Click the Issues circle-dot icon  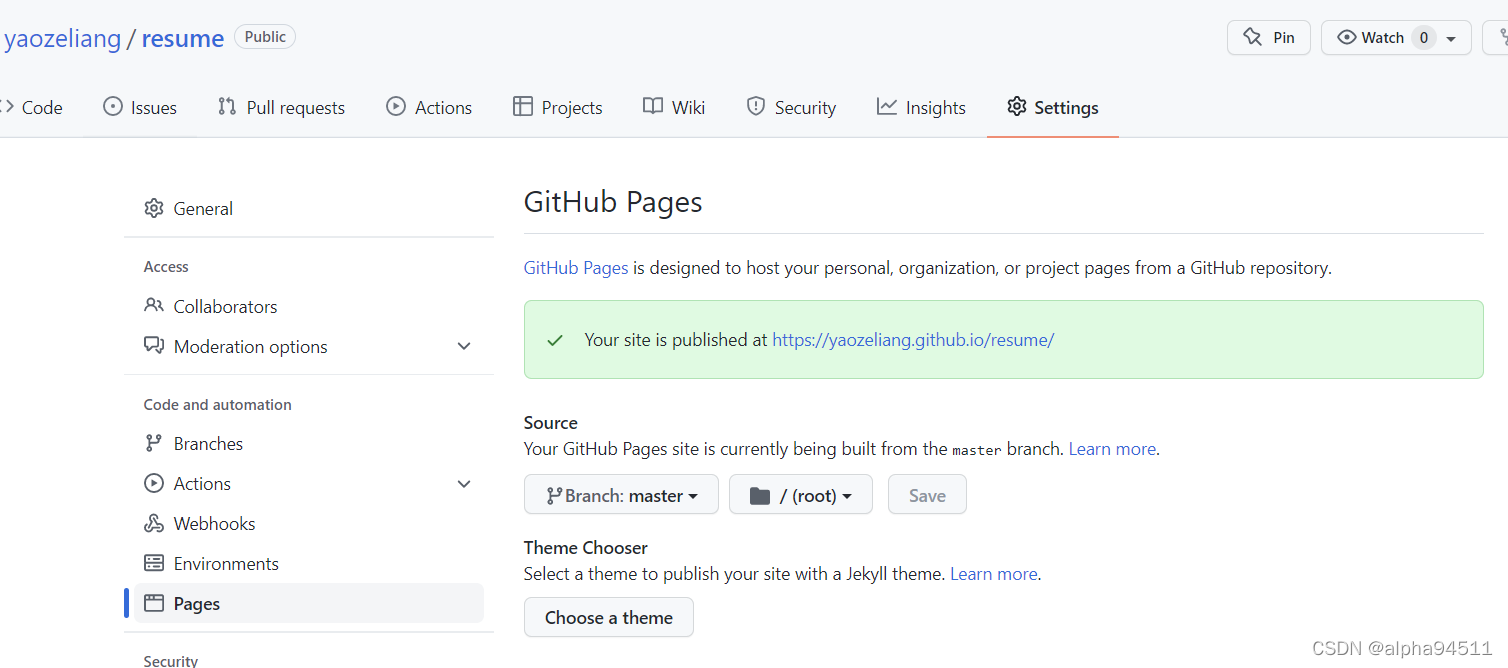113,106
